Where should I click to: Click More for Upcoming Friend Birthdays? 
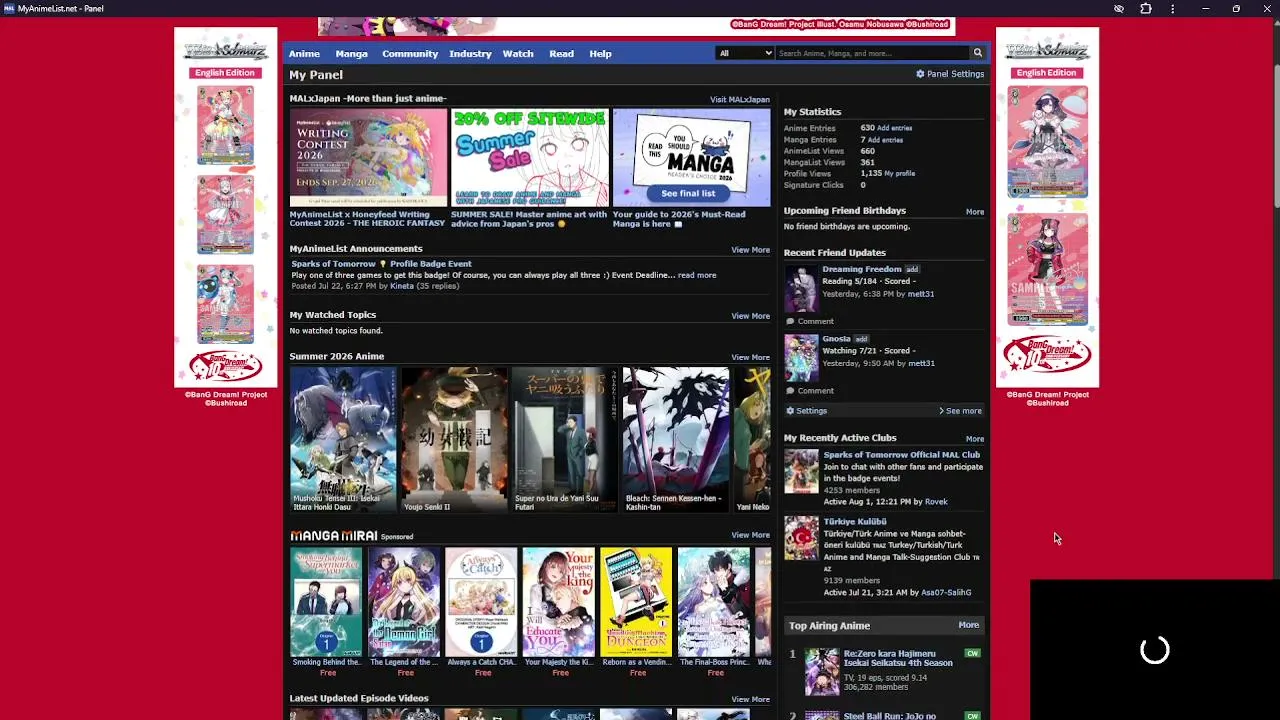[975, 212]
